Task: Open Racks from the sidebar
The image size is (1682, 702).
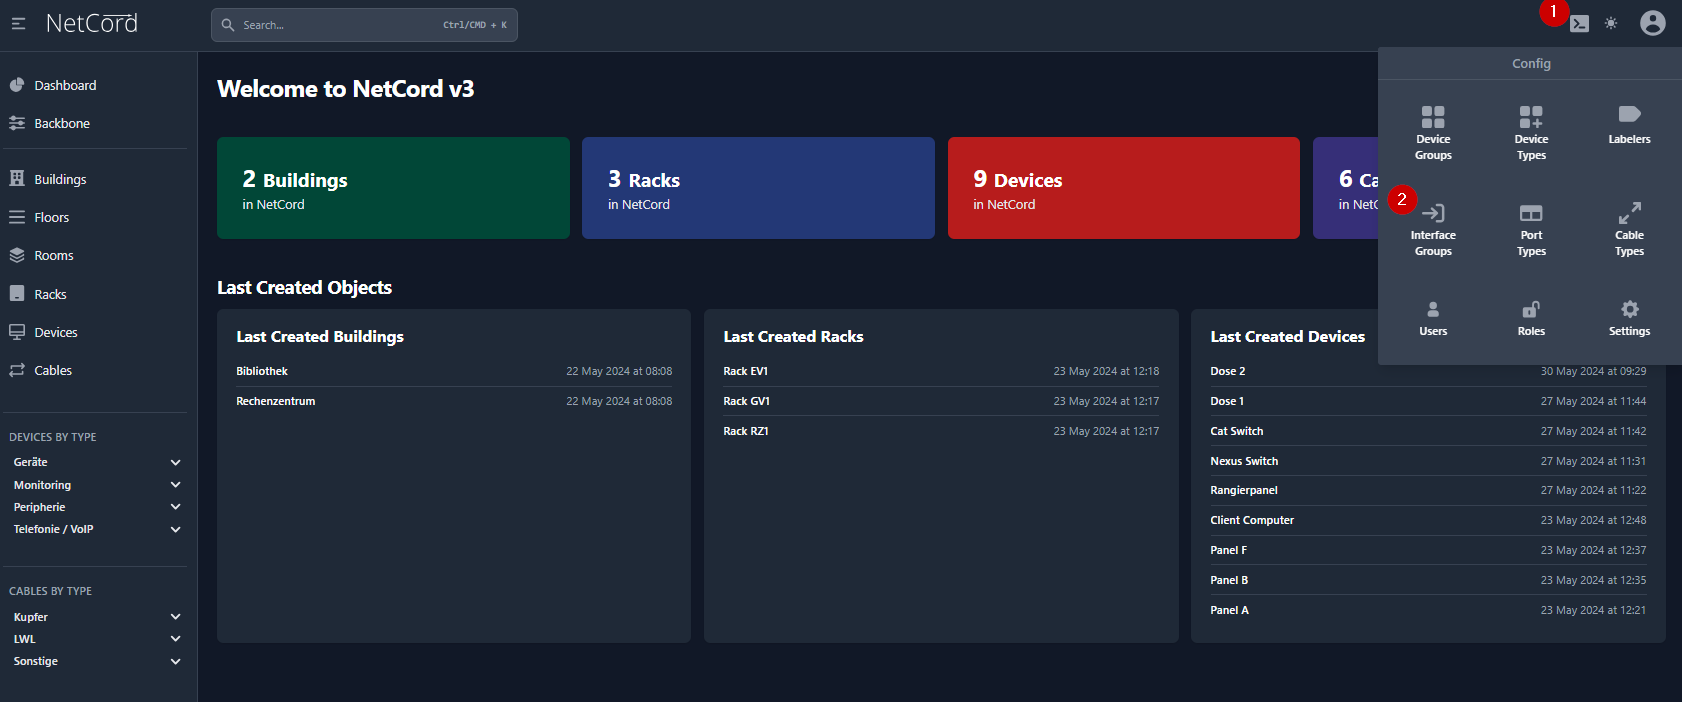Action: (50, 294)
